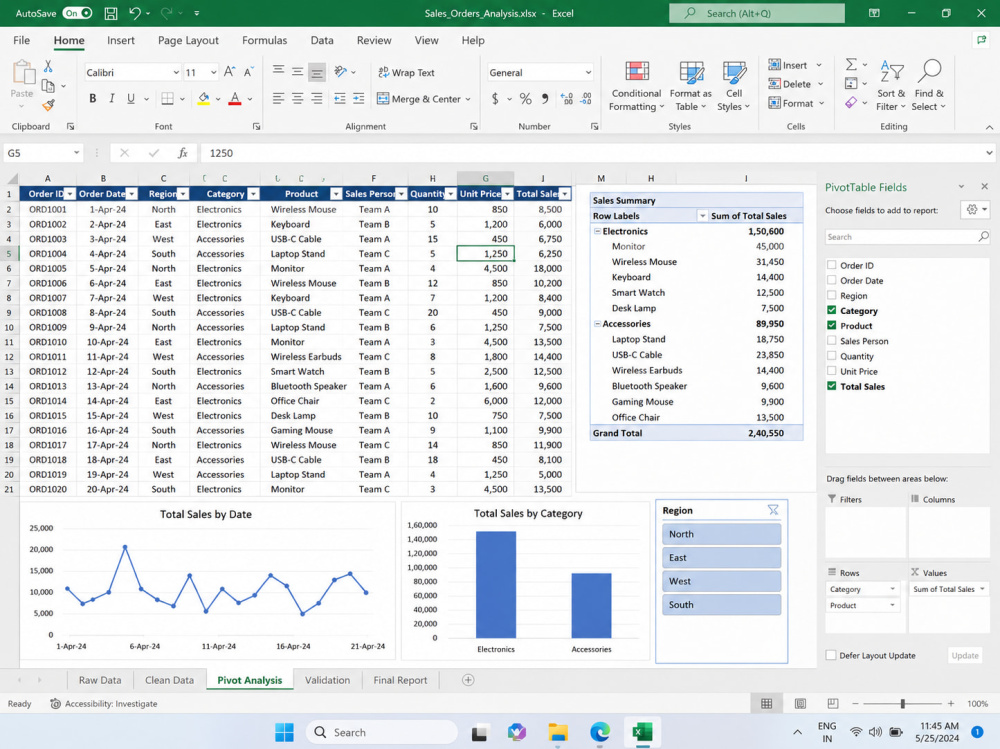Check the Region field checkbox
Image resolution: width=1000 pixels, height=749 pixels.
pos(832,295)
